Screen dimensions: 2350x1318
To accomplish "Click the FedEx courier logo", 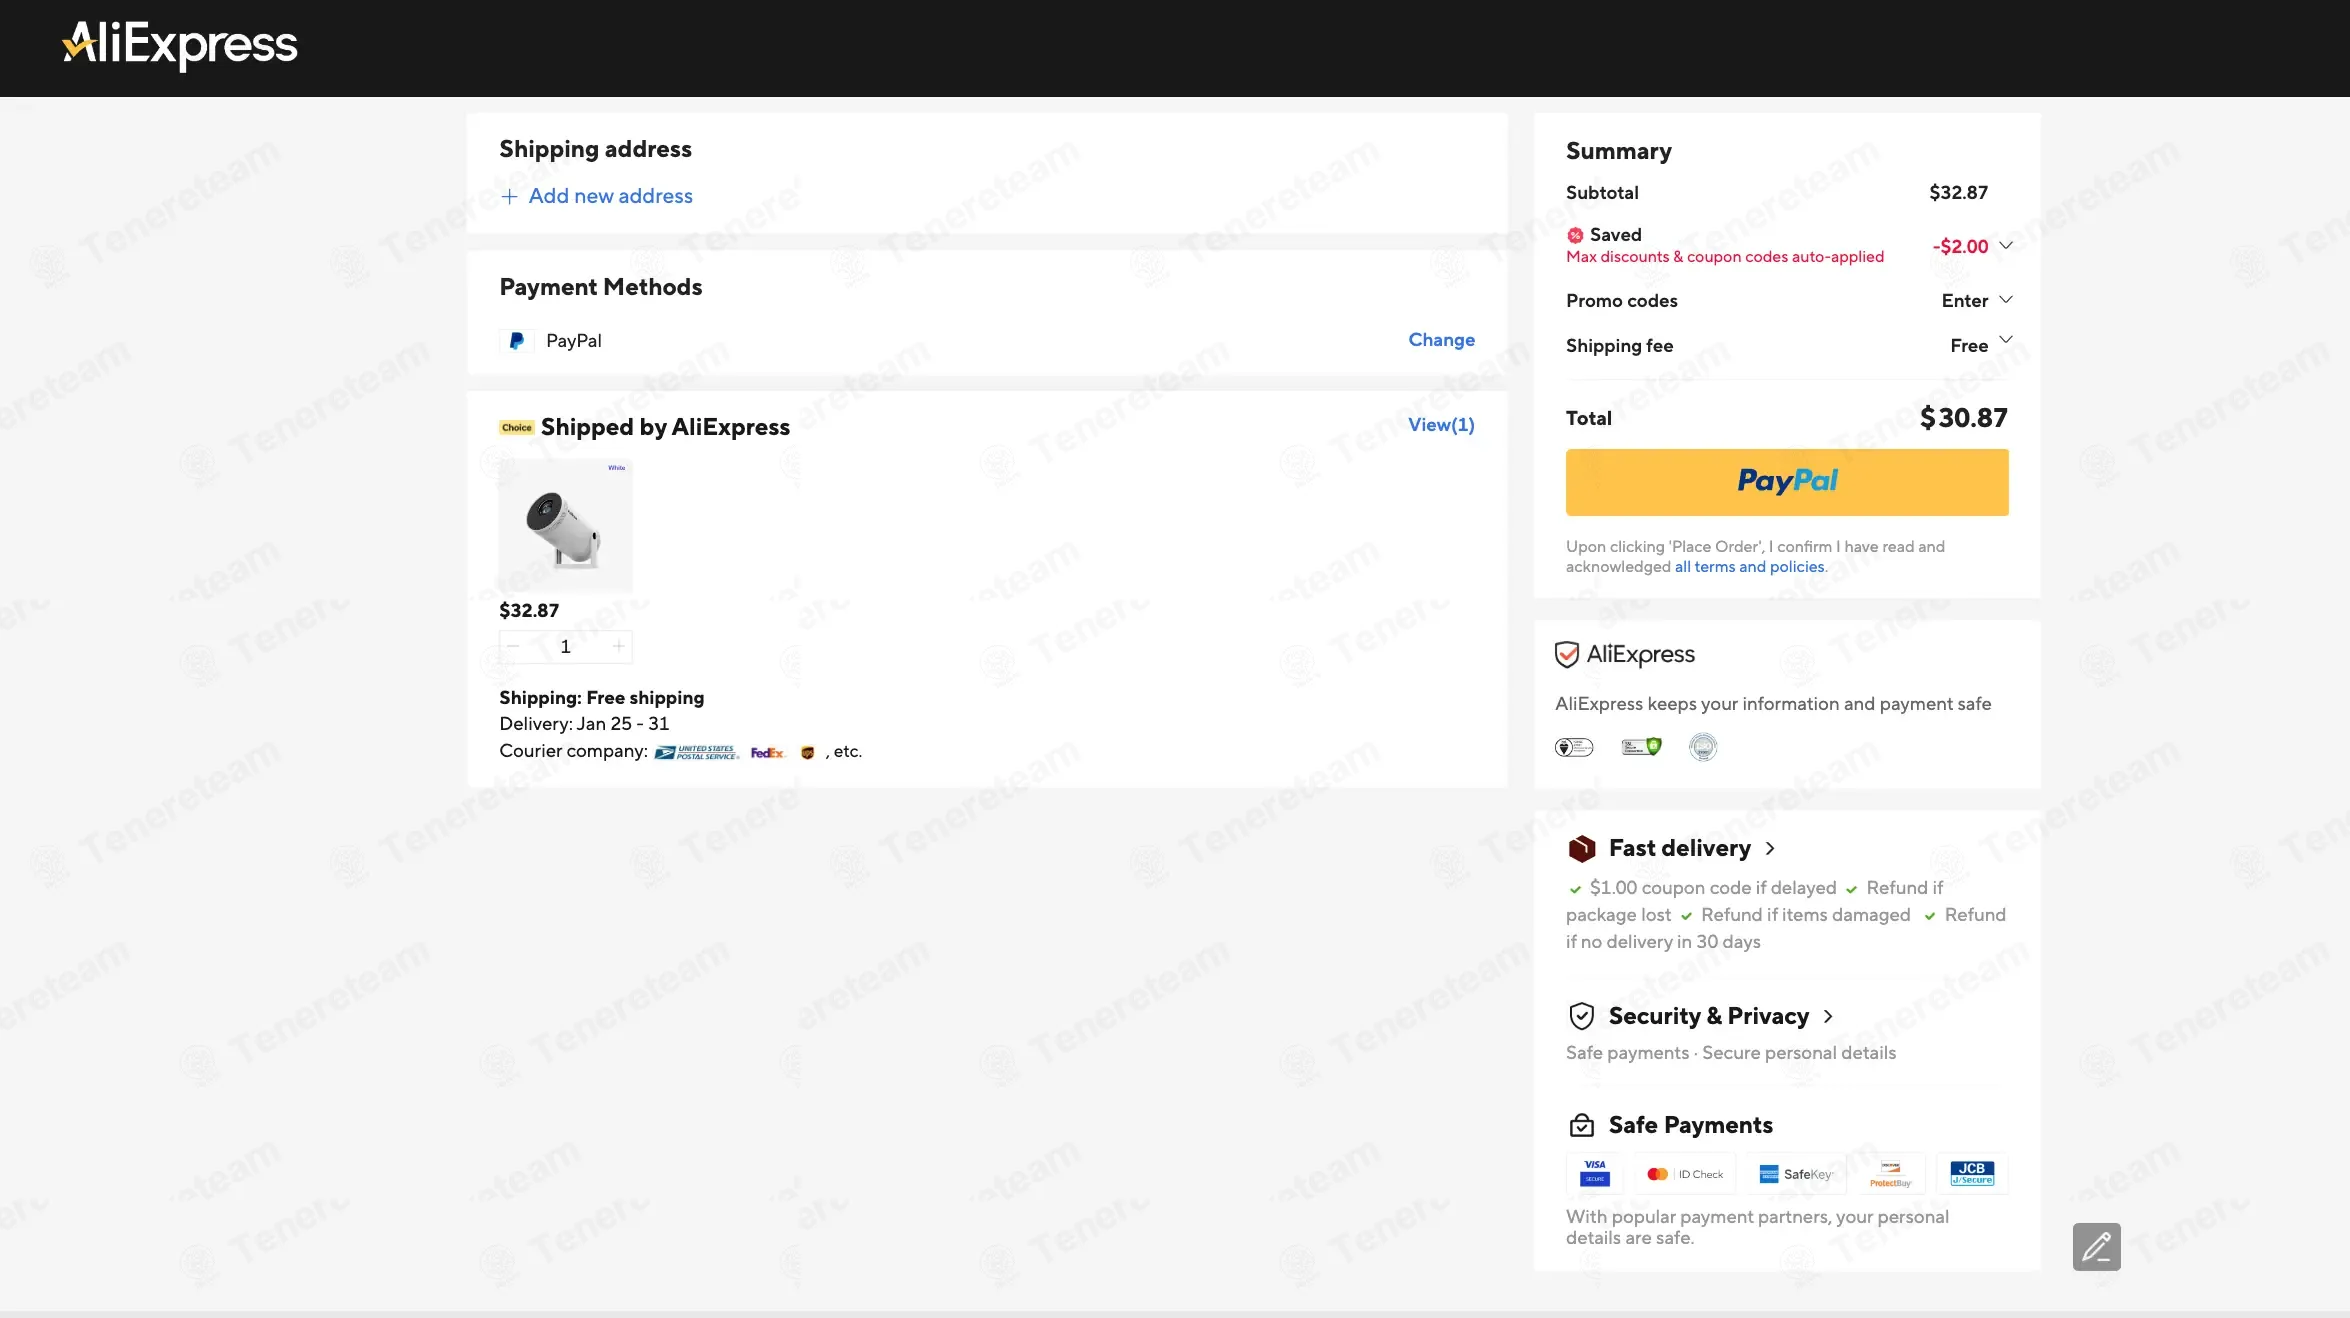I will (768, 753).
